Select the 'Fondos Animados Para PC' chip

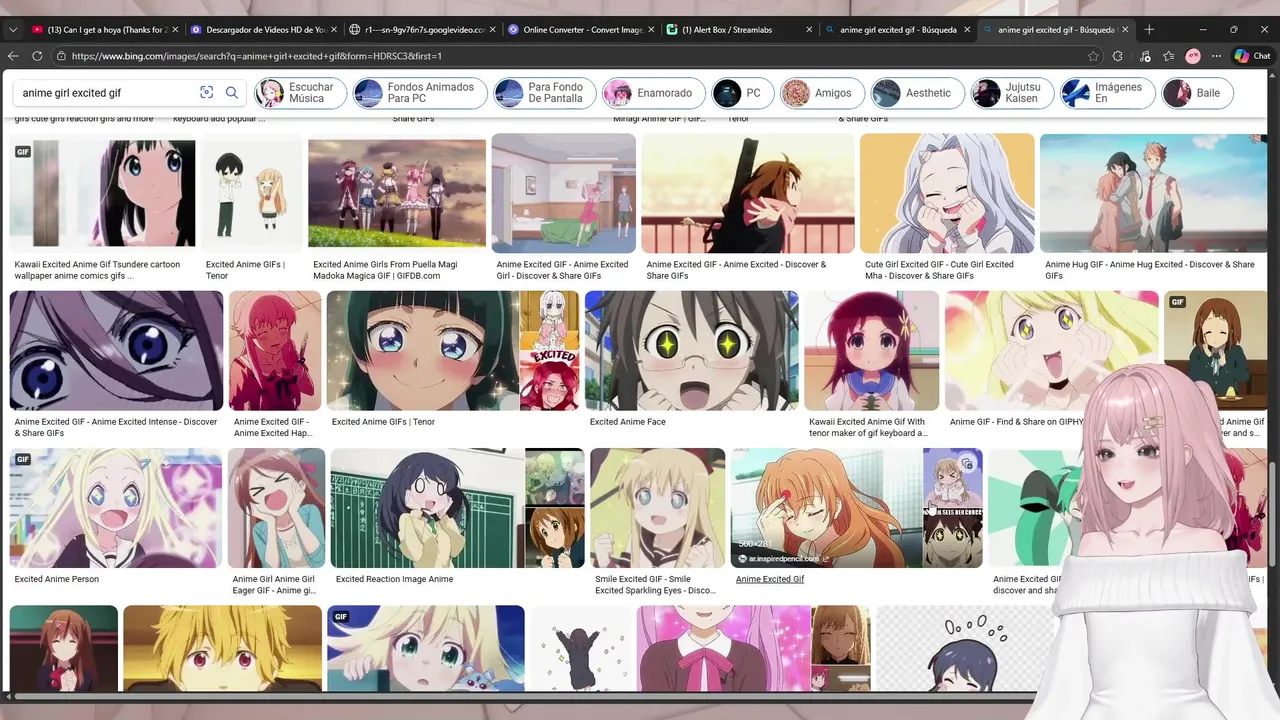point(420,93)
